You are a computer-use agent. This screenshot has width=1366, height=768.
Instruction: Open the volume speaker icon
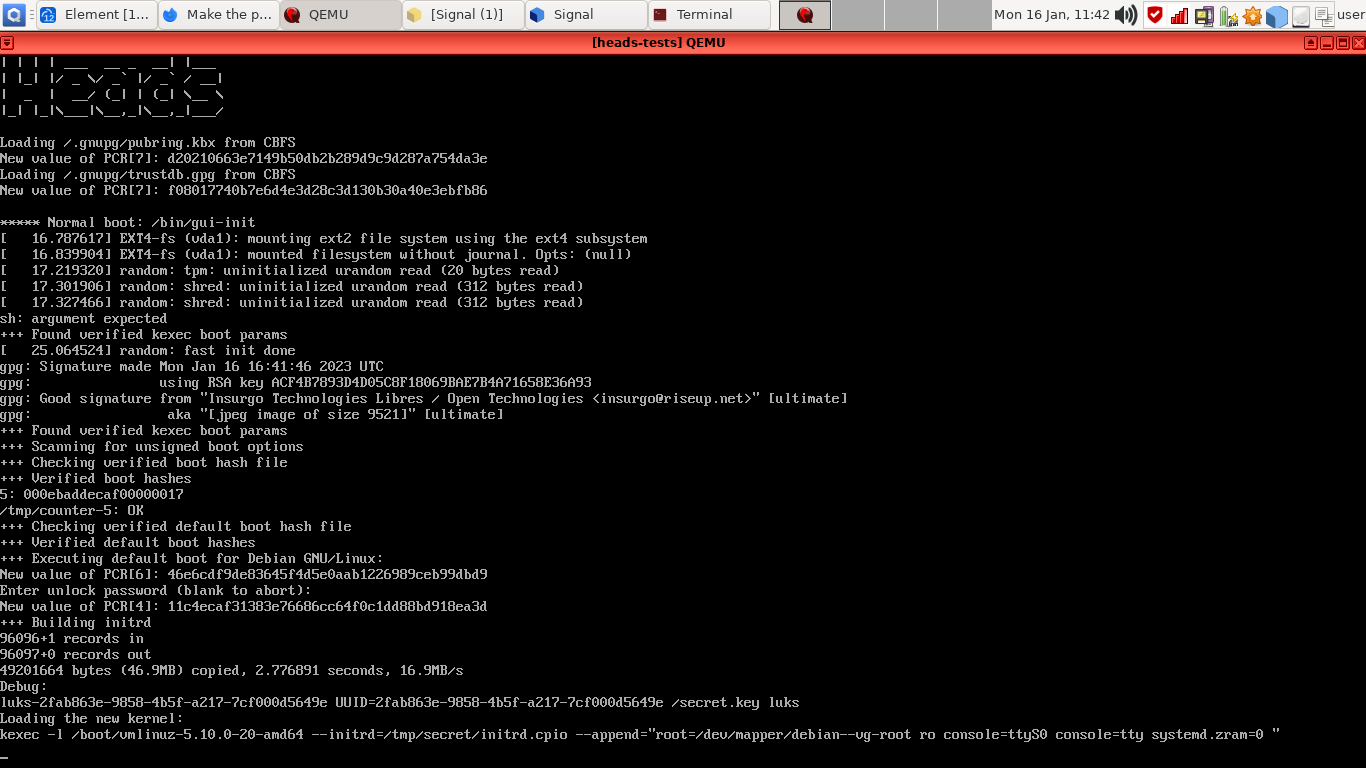click(1126, 15)
